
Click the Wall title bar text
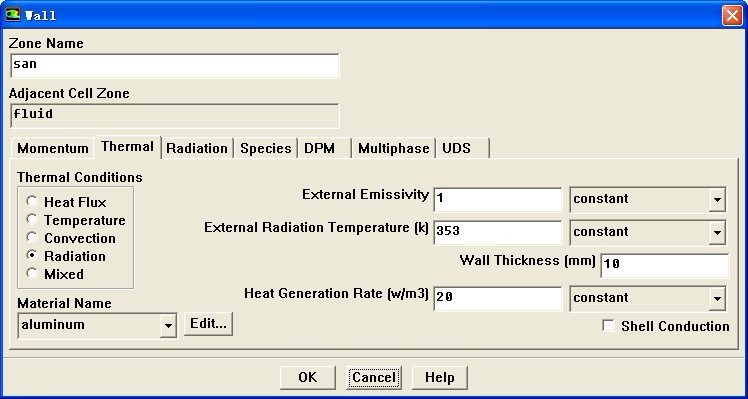41,15
